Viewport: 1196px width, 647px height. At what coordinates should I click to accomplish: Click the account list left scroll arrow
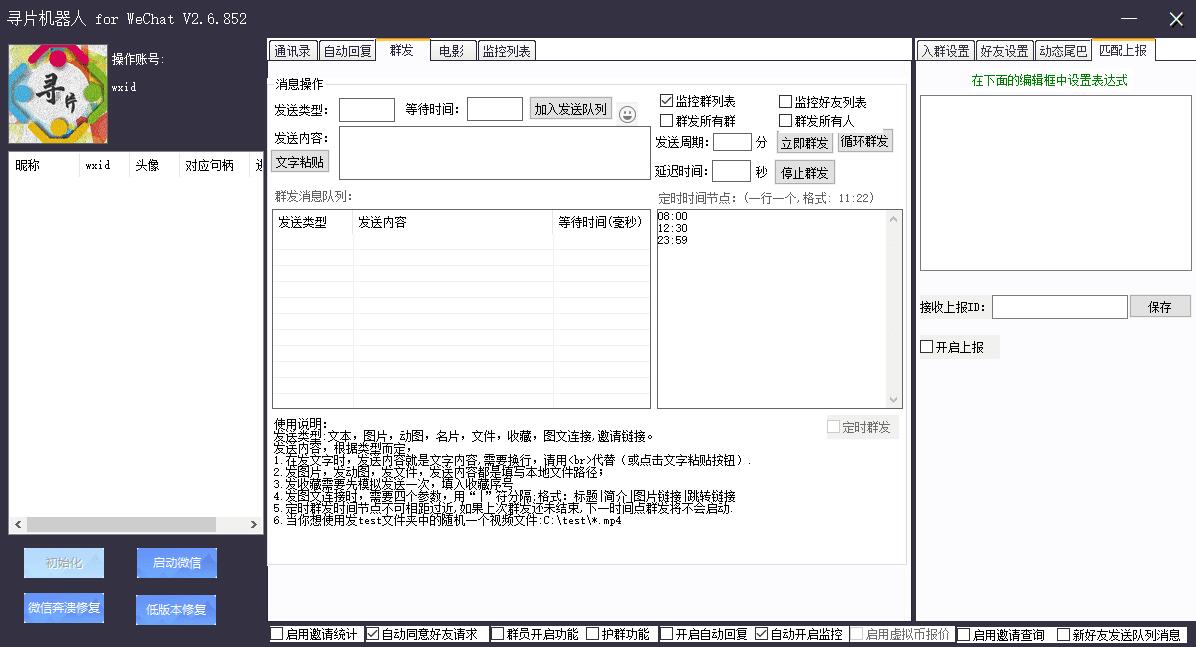pyautogui.click(x=18, y=525)
